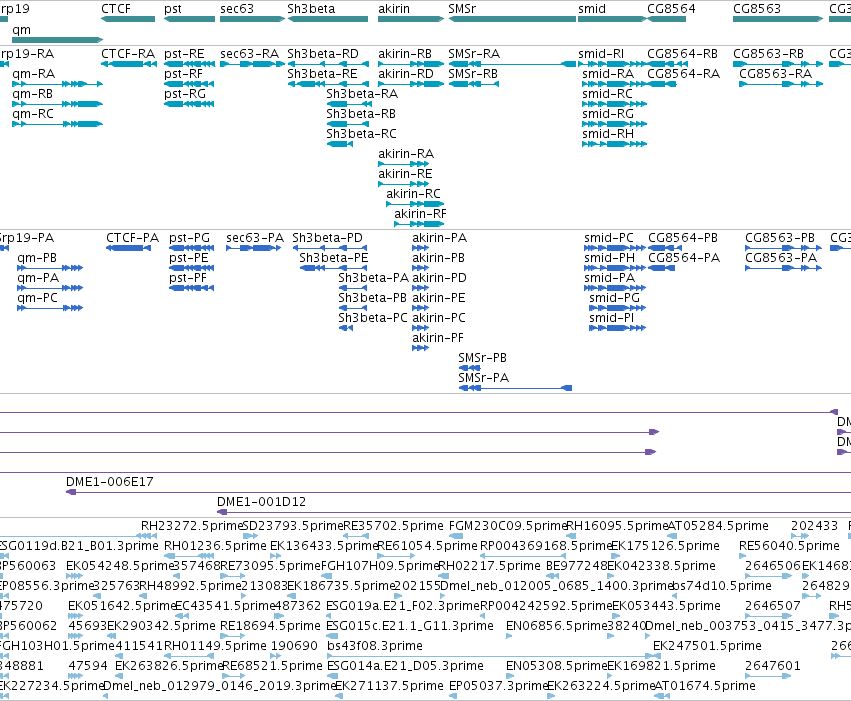The height and width of the screenshot is (701, 851).
Task: Click the CG8563-PB protein label
Action: coord(780,238)
